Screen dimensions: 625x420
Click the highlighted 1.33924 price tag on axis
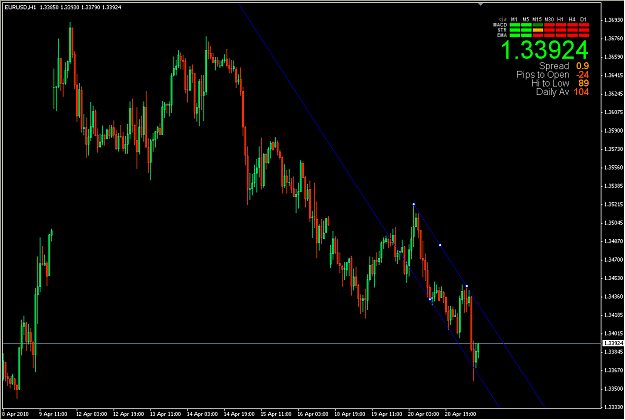(613, 343)
